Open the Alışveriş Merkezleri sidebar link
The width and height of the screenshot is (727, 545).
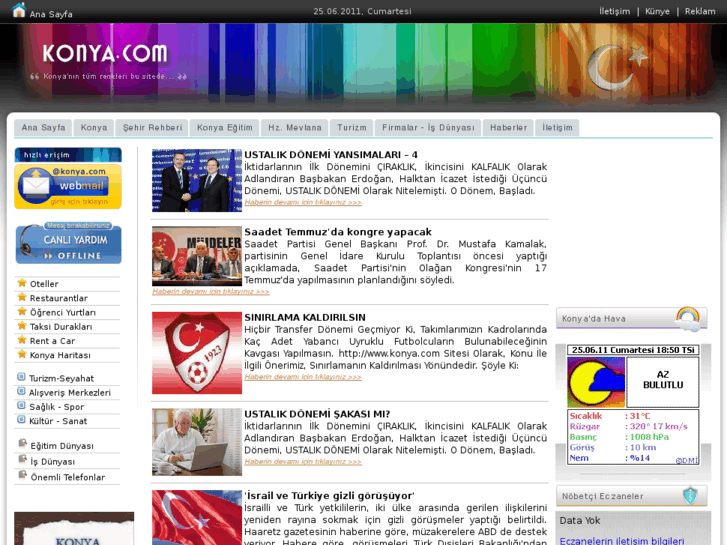(70, 393)
